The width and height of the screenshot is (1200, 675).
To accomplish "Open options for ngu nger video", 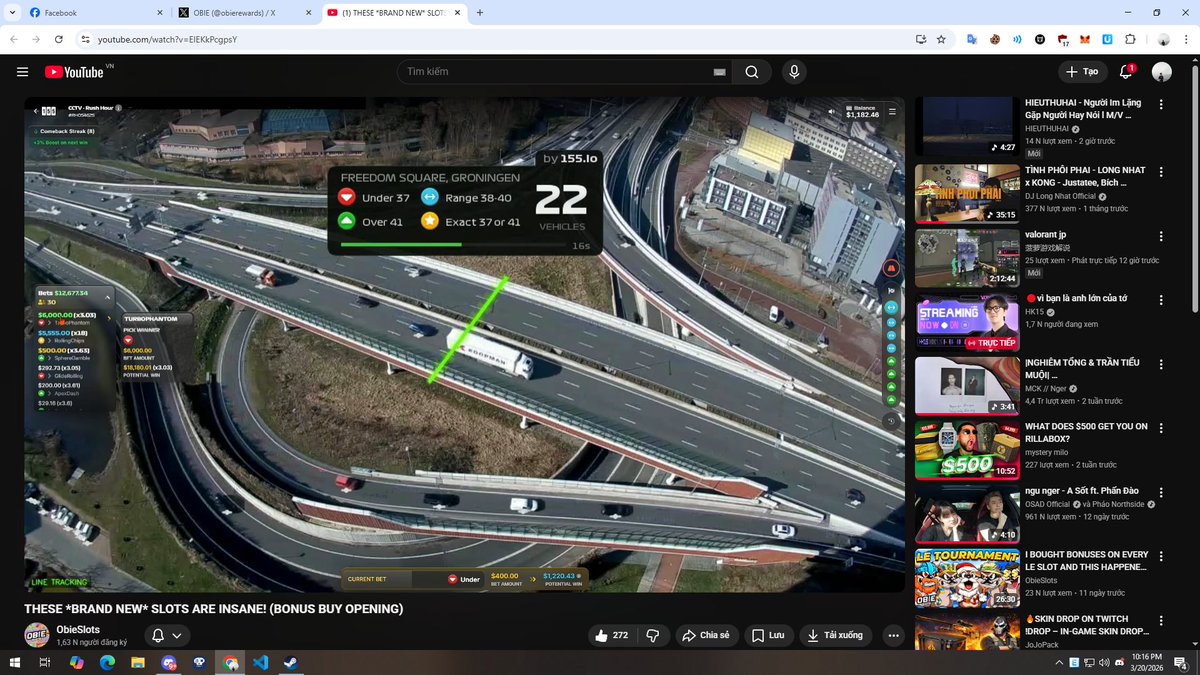I will [1161, 492].
